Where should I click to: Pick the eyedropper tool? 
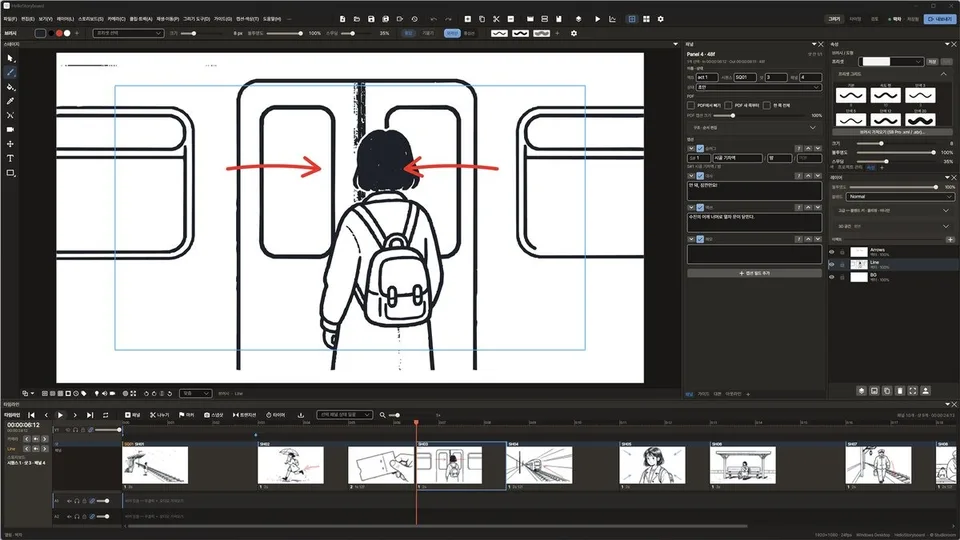point(10,101)
